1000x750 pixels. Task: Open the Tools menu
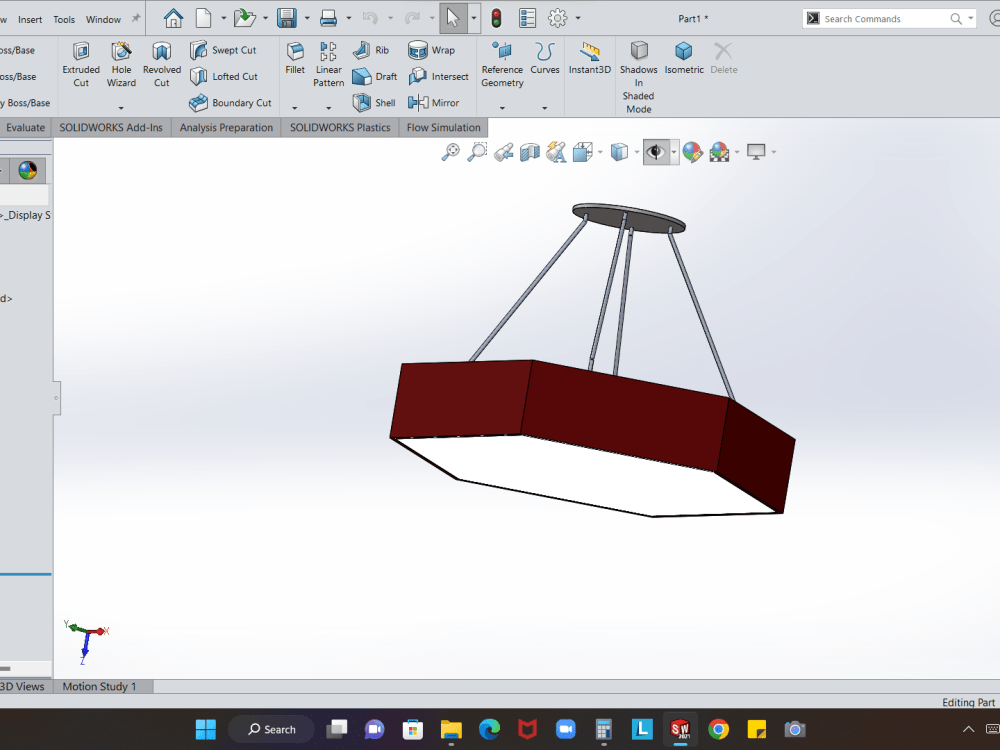pyautogui.click(x=63, y=17)
